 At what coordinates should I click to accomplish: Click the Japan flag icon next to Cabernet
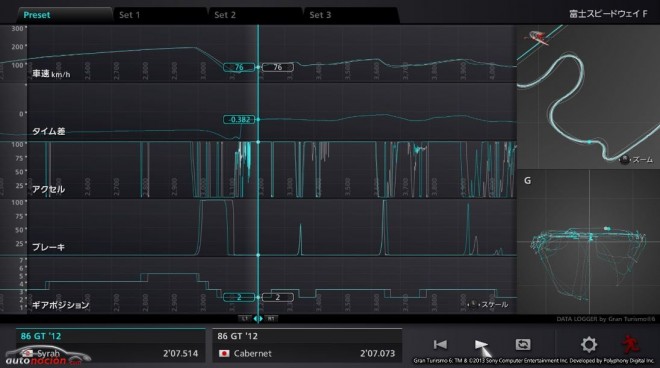tap(224, 353)
